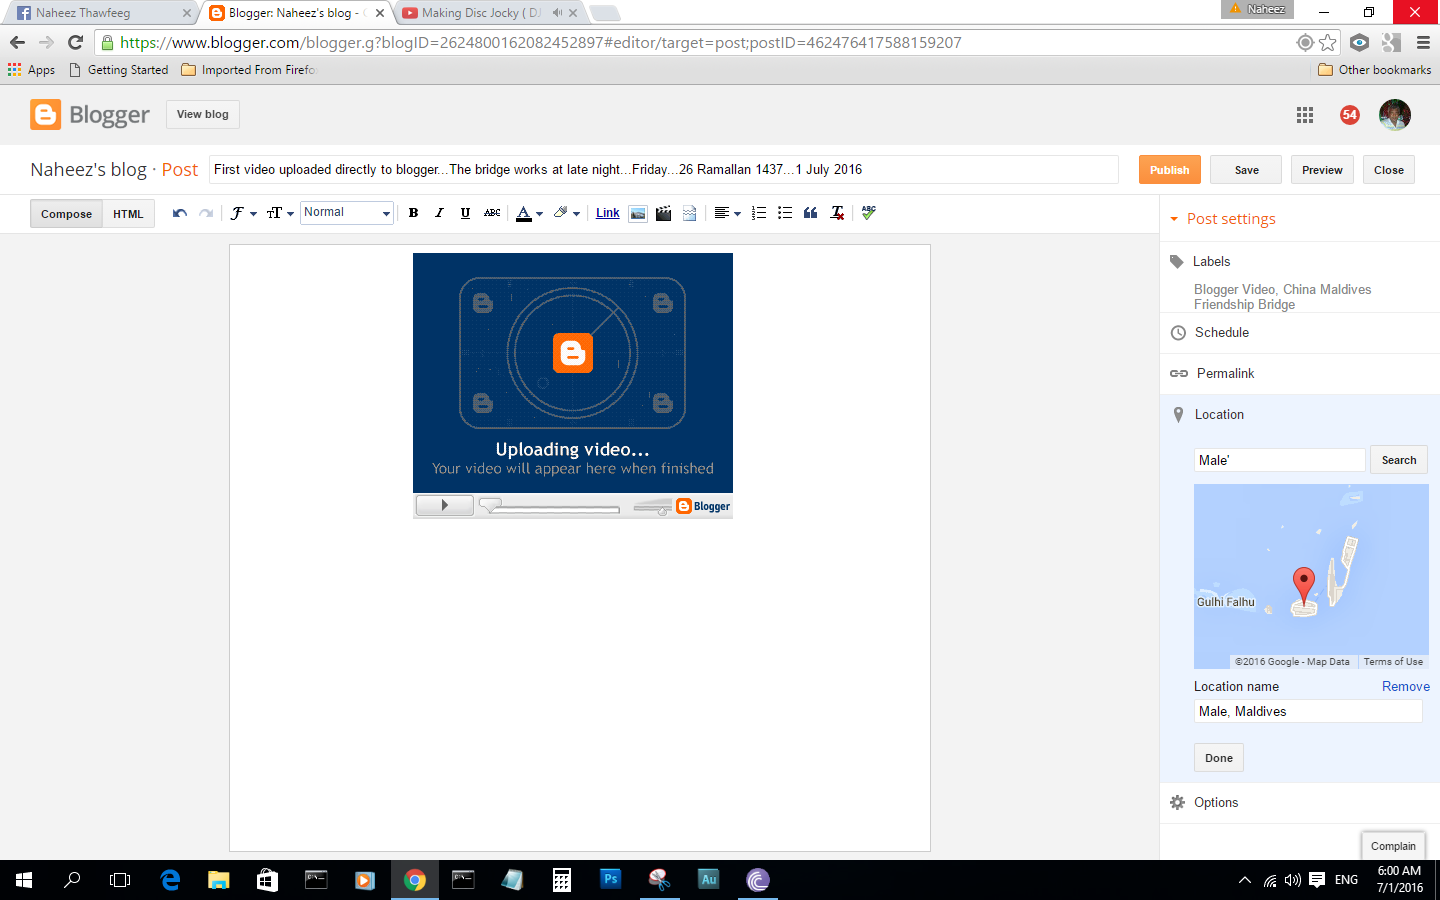Open the Windows Start menu

[24, 880]
